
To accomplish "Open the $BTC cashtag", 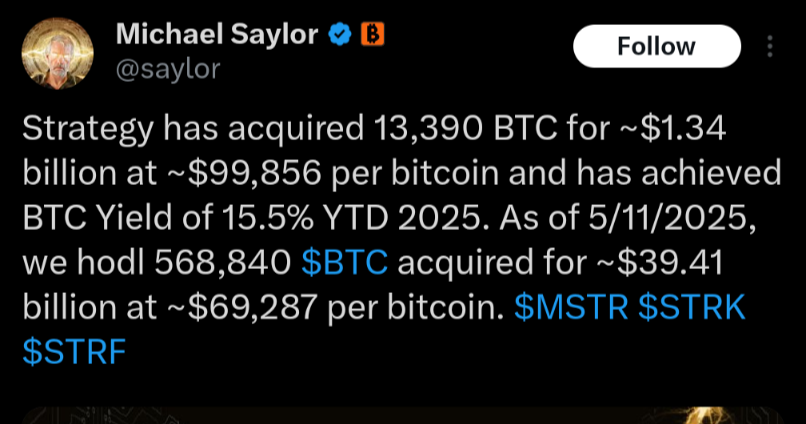I will 344,262.
